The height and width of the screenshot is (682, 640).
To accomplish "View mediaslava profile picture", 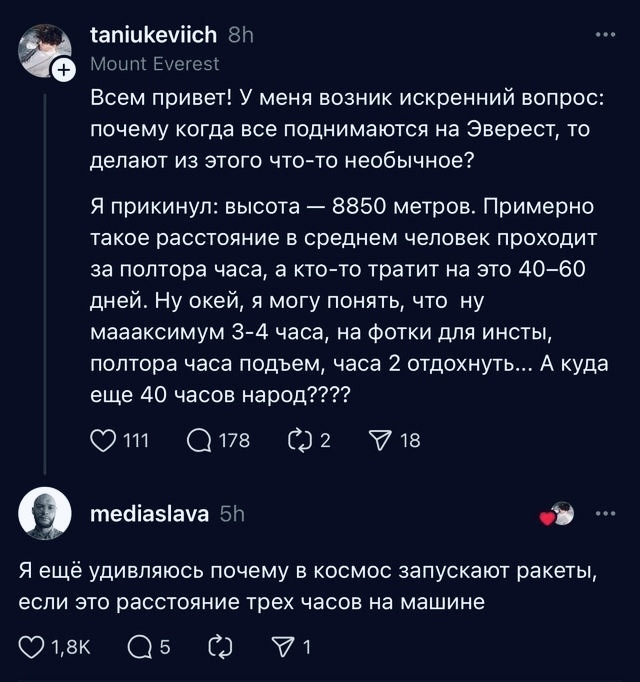I will 45,514.
